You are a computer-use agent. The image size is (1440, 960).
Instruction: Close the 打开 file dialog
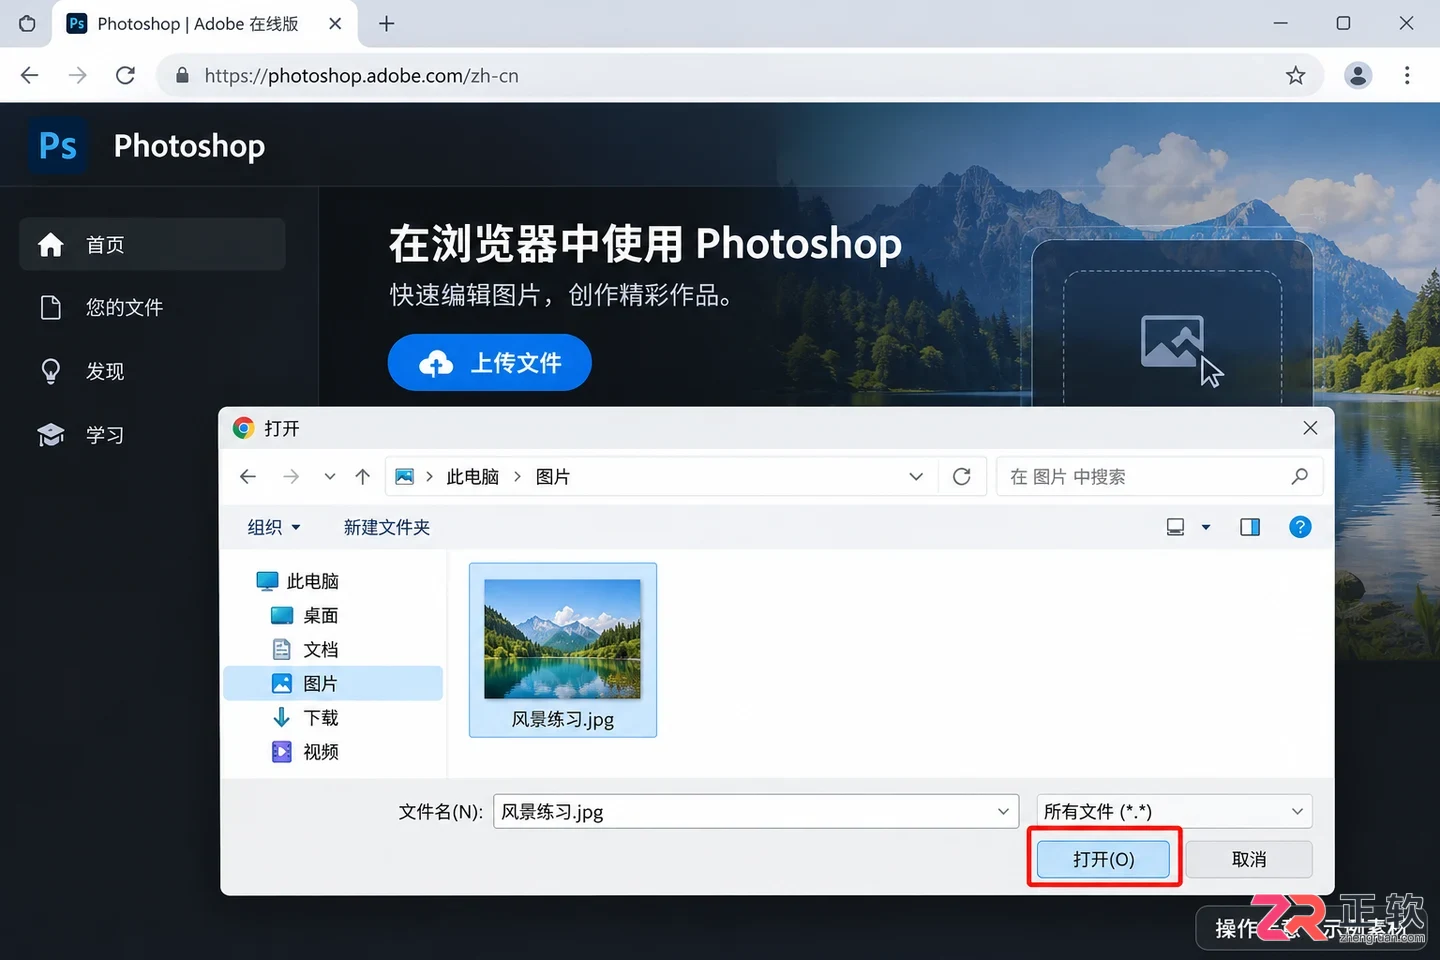tap(1310, 428)
